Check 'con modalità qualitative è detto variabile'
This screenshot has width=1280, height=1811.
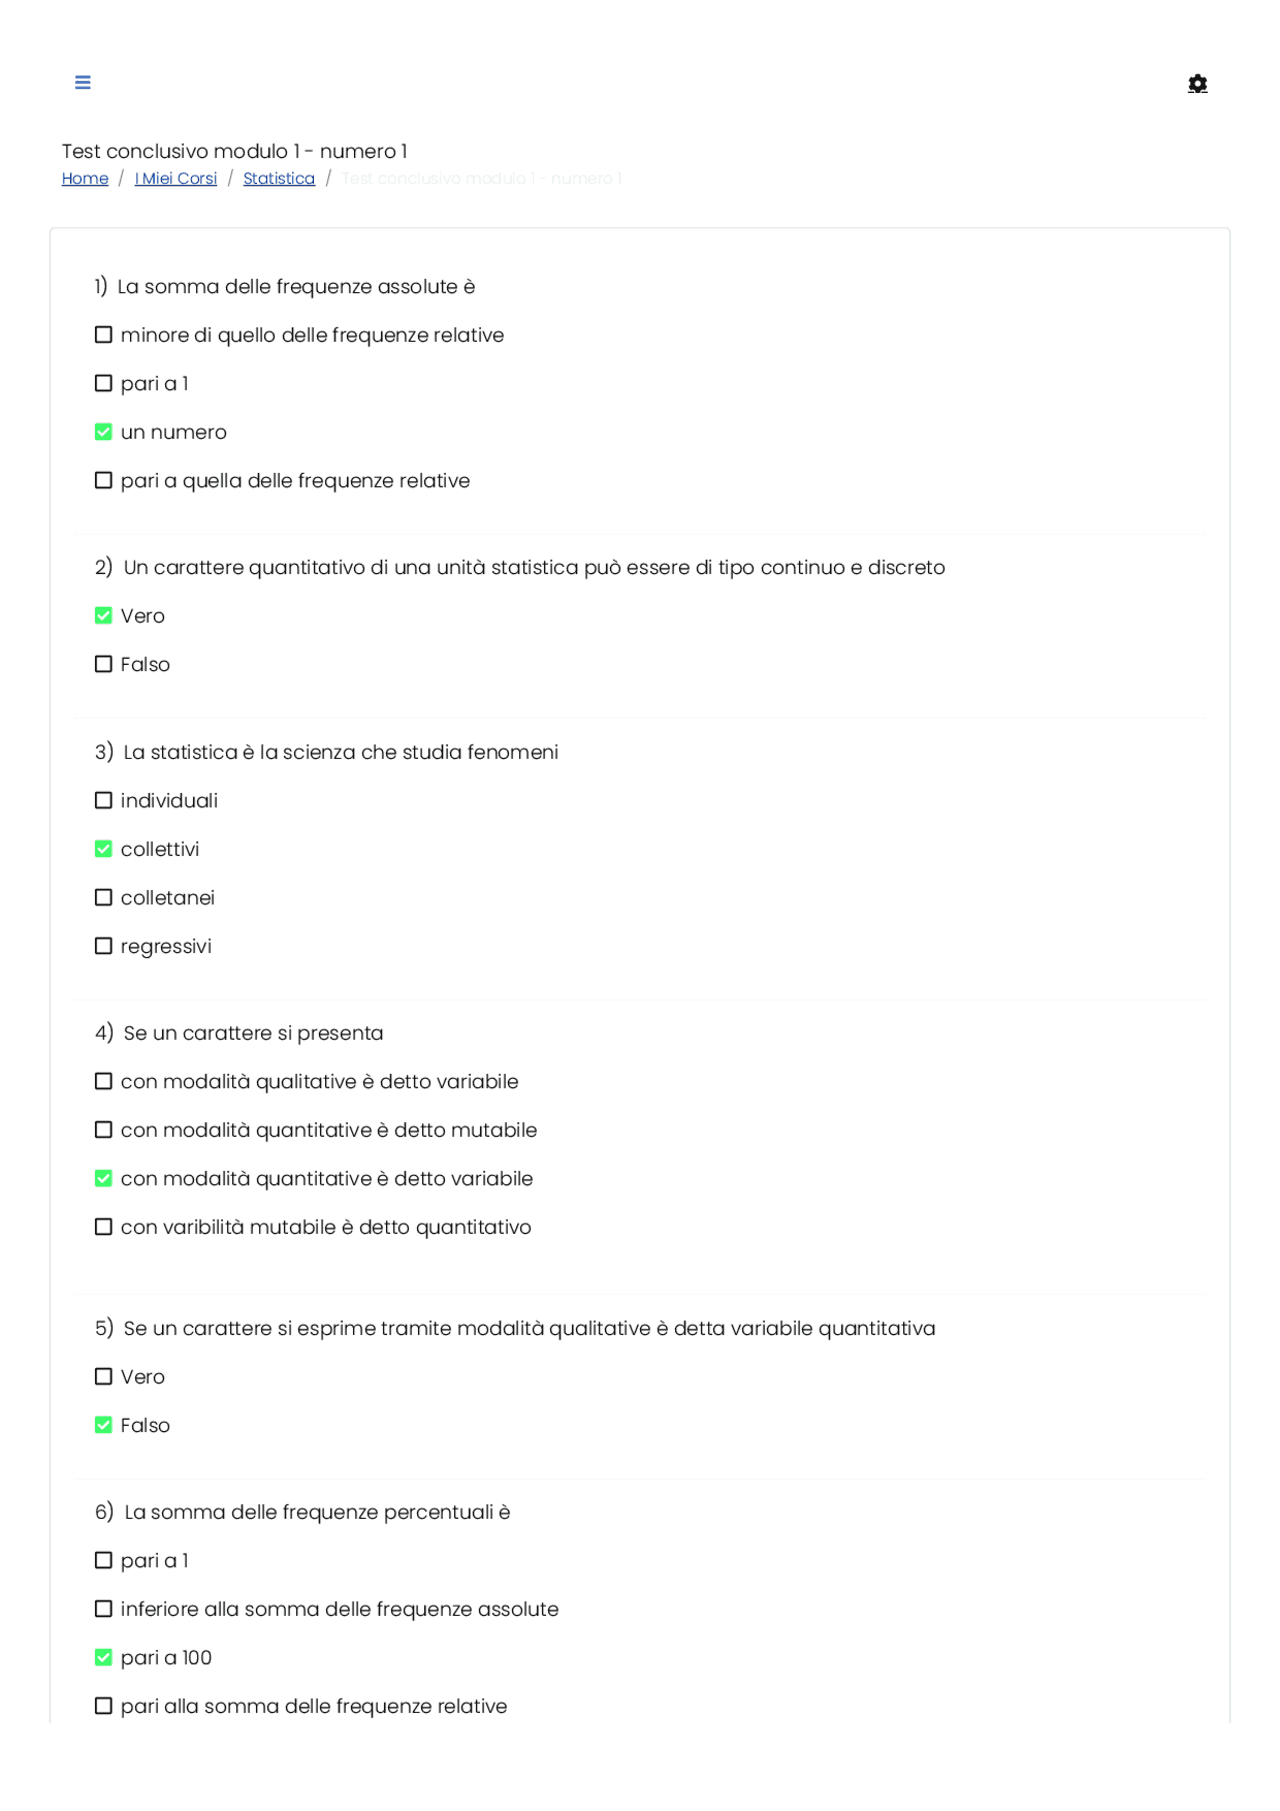coord(103,1080)
